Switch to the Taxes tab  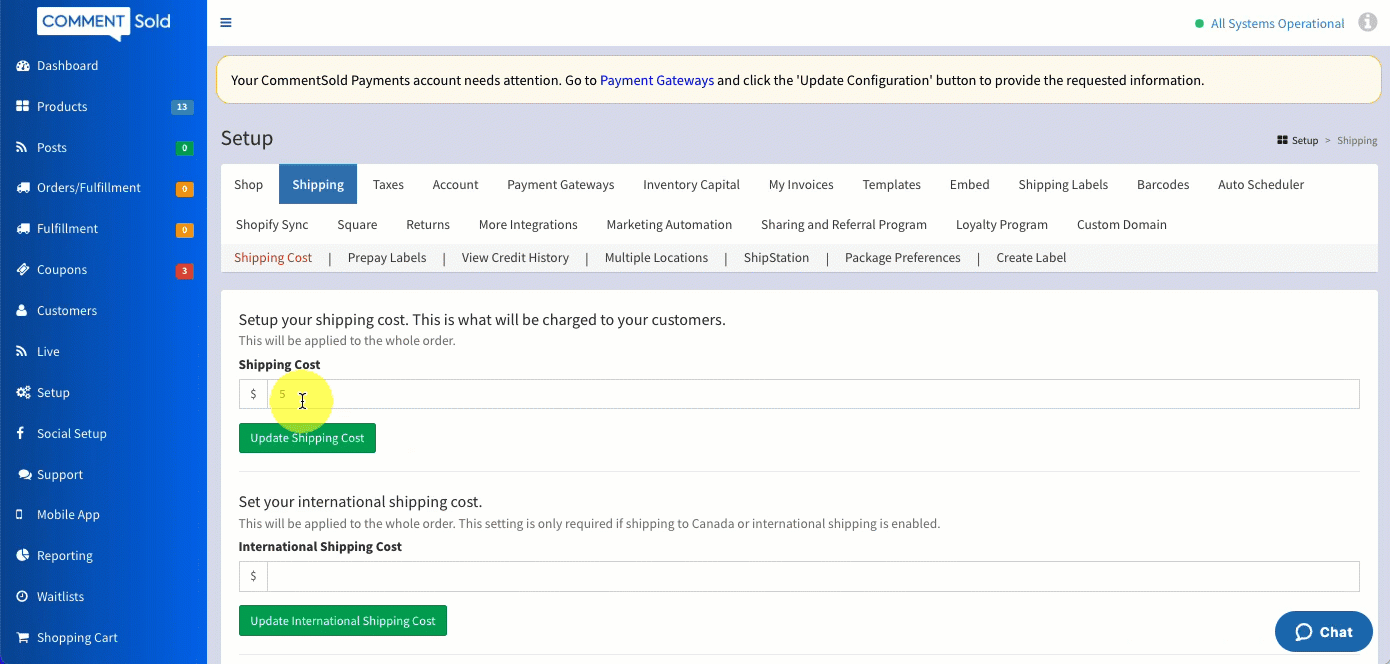click(388, 185)
